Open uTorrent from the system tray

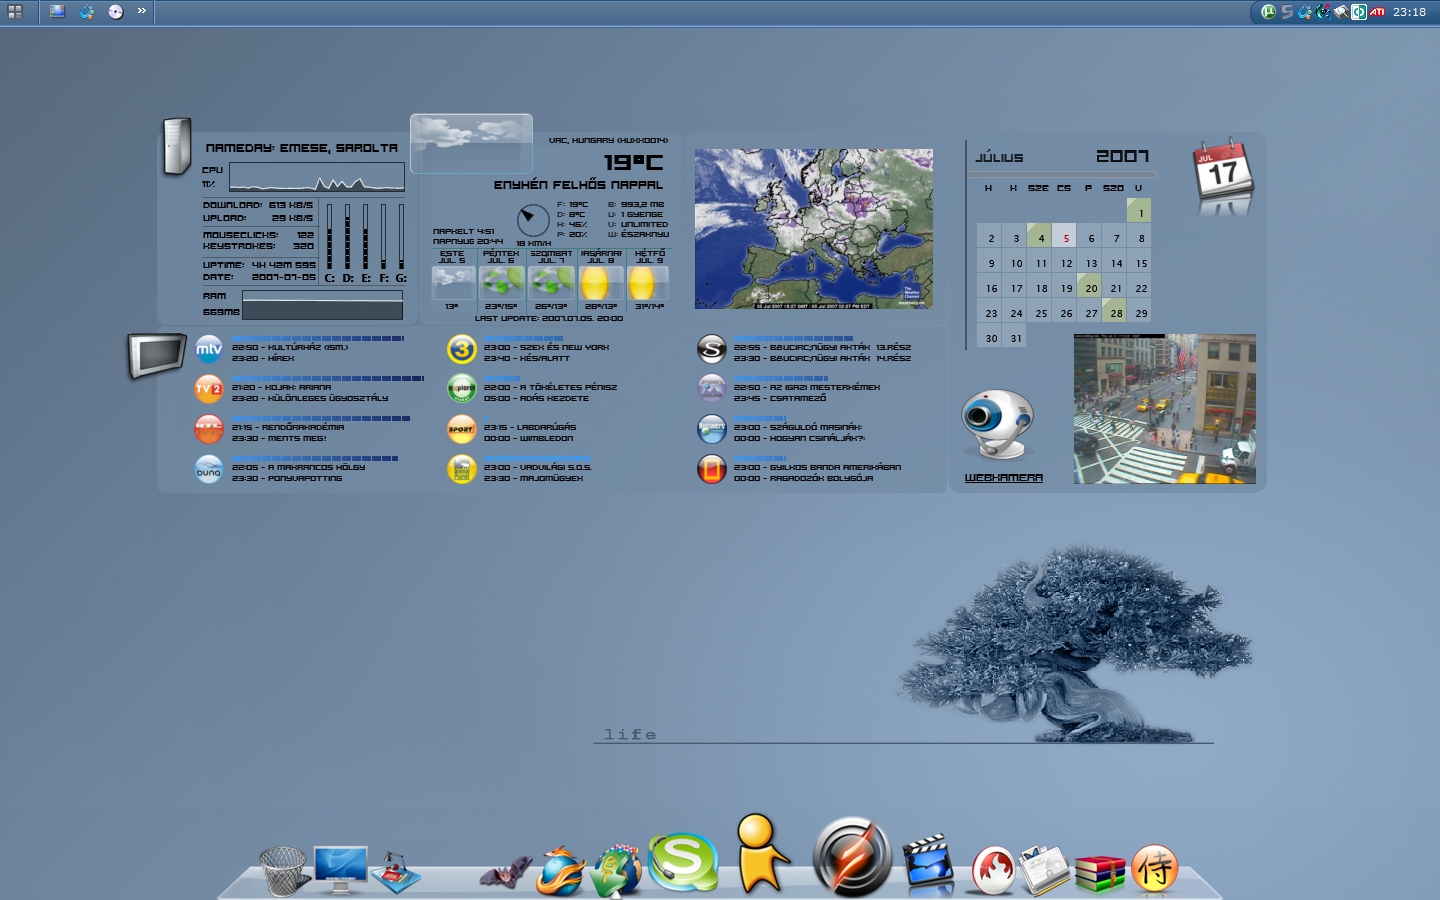click(1270, 12)
